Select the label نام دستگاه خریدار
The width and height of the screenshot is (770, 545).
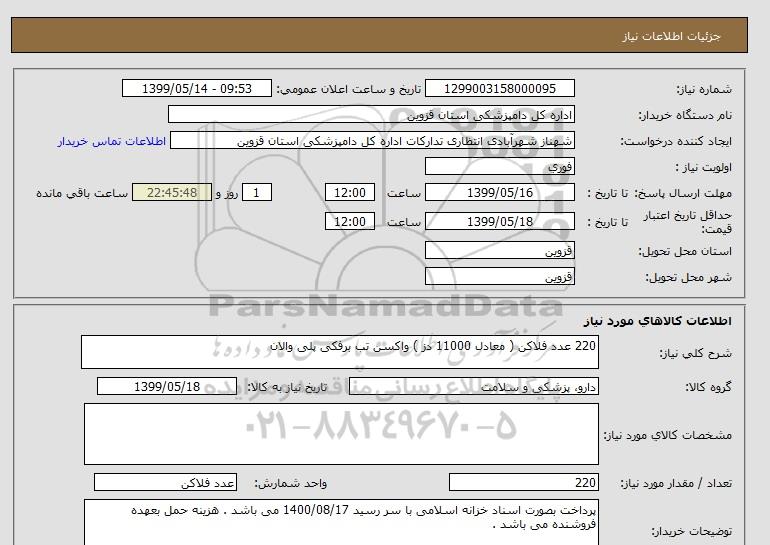(x=685, y=115)
